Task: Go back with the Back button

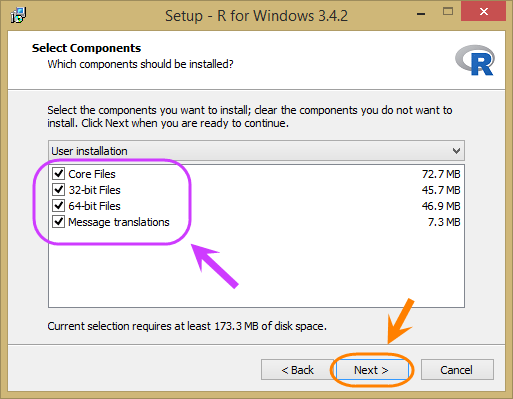Action: point(298,370)
